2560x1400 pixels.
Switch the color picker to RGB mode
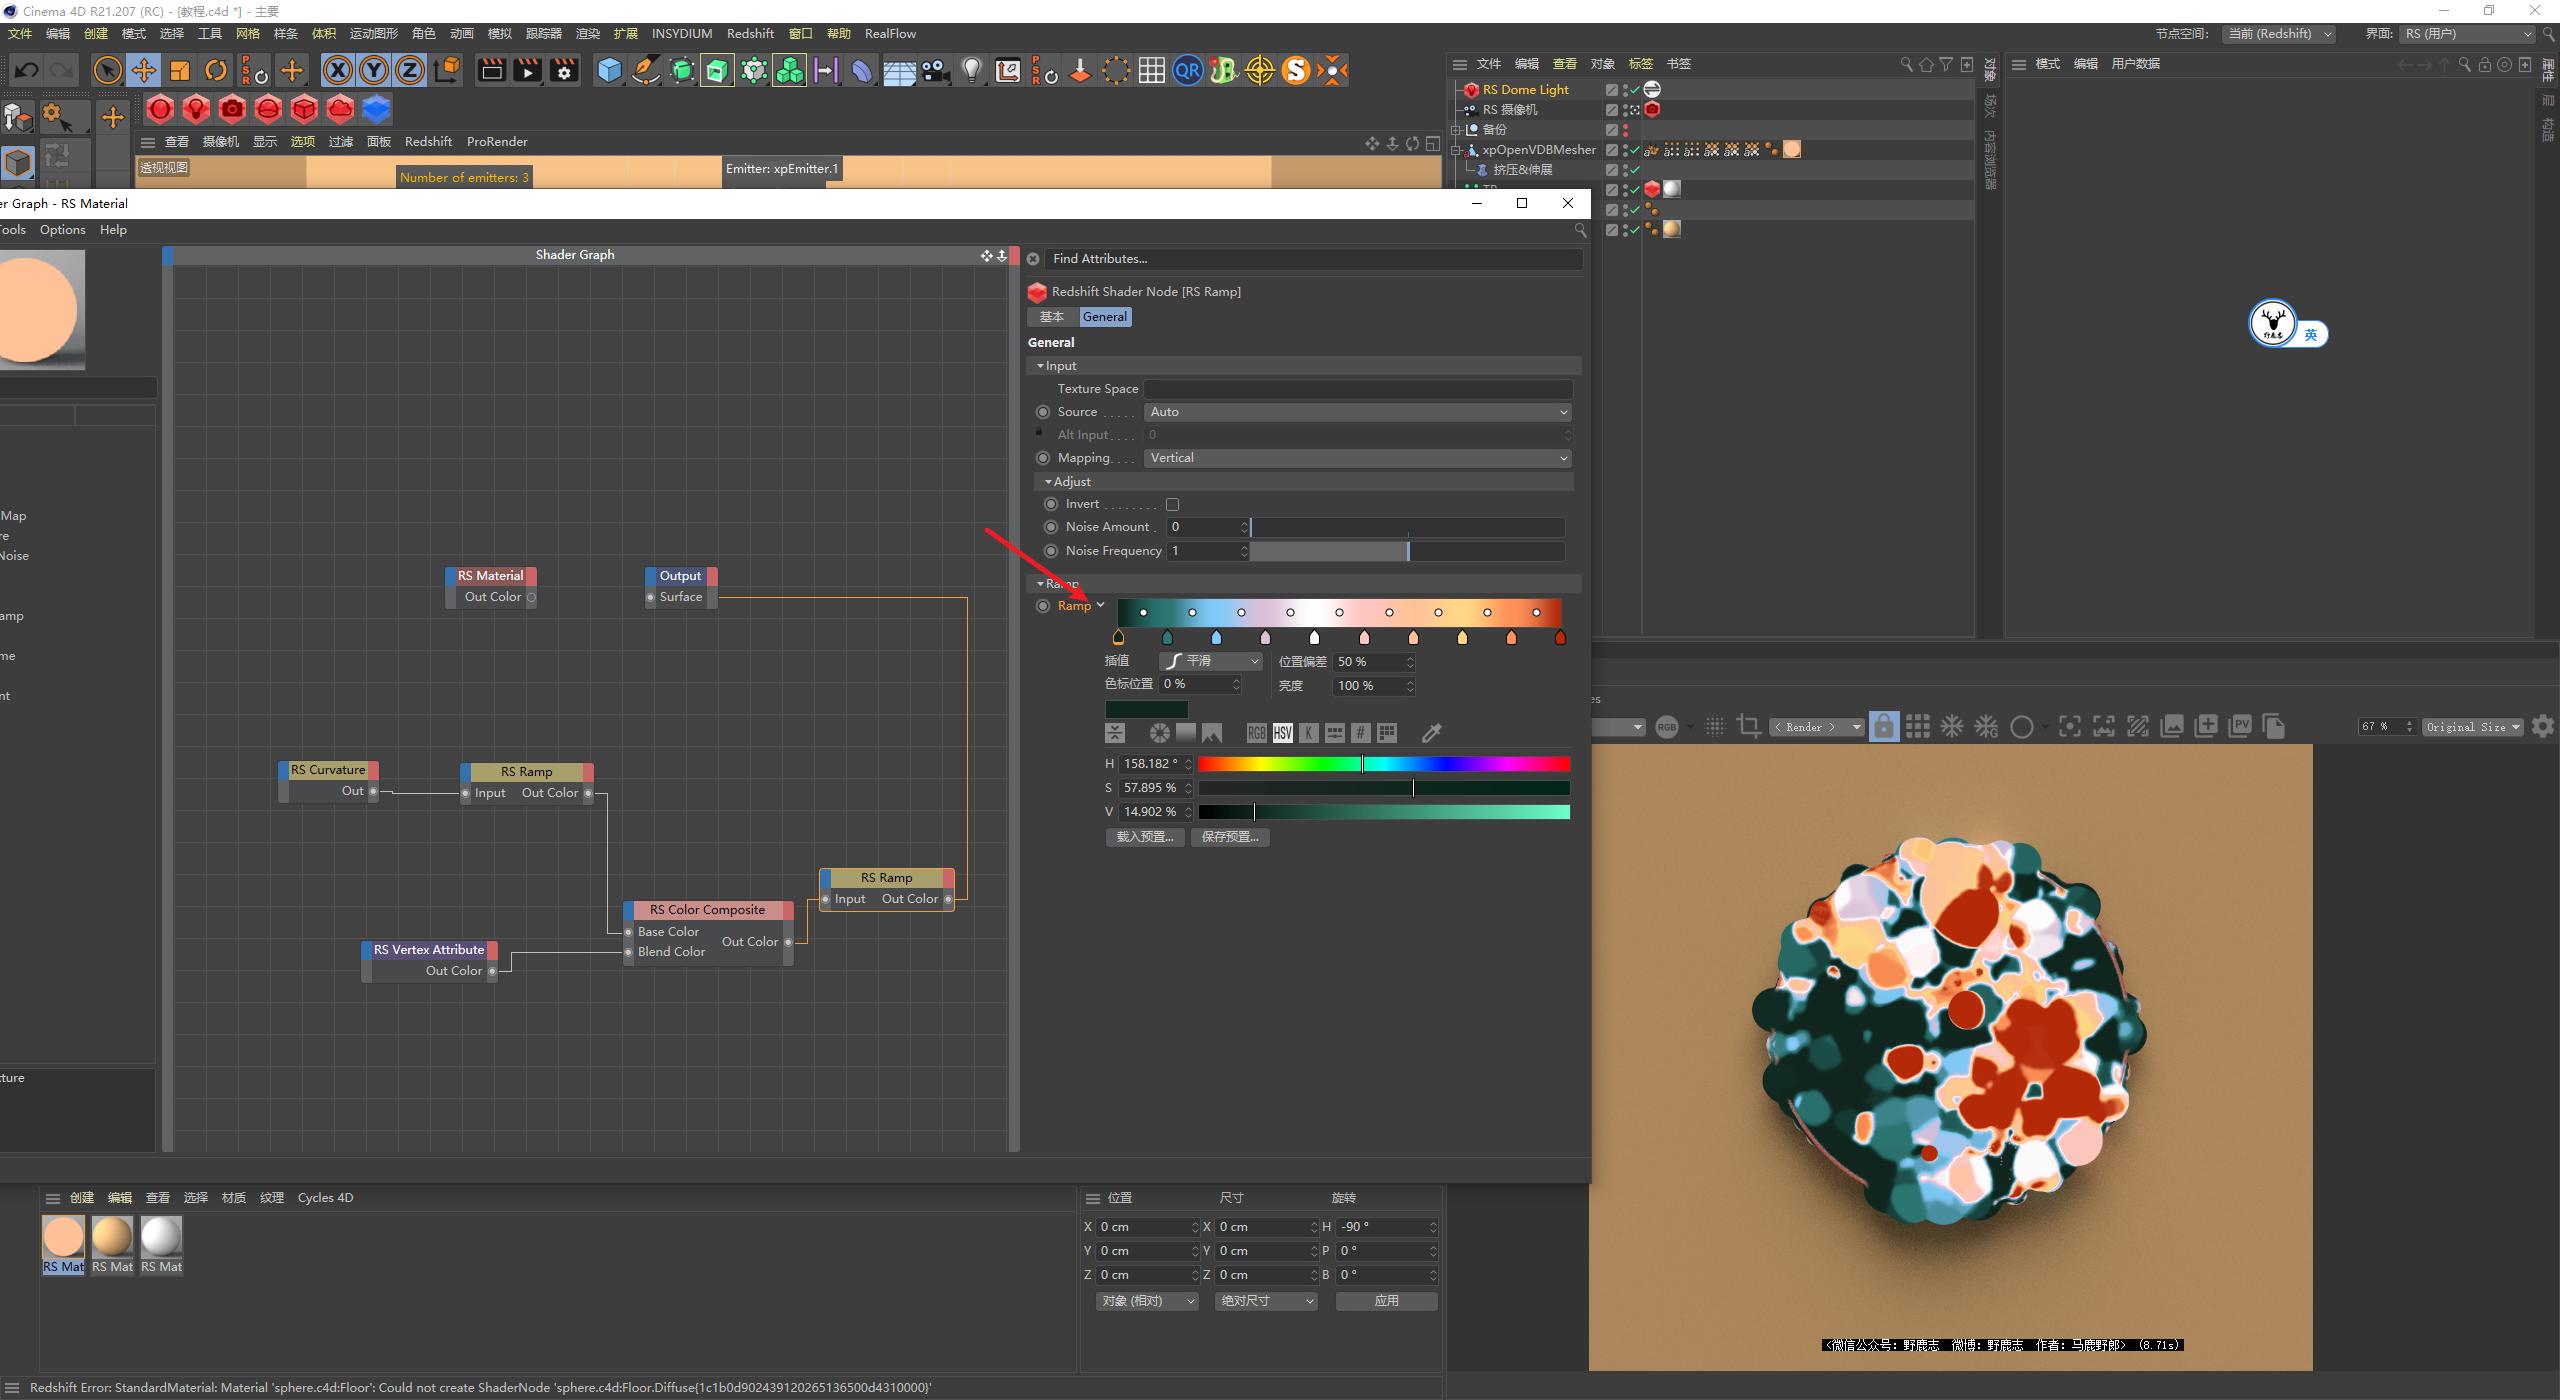click(1255, 733)
